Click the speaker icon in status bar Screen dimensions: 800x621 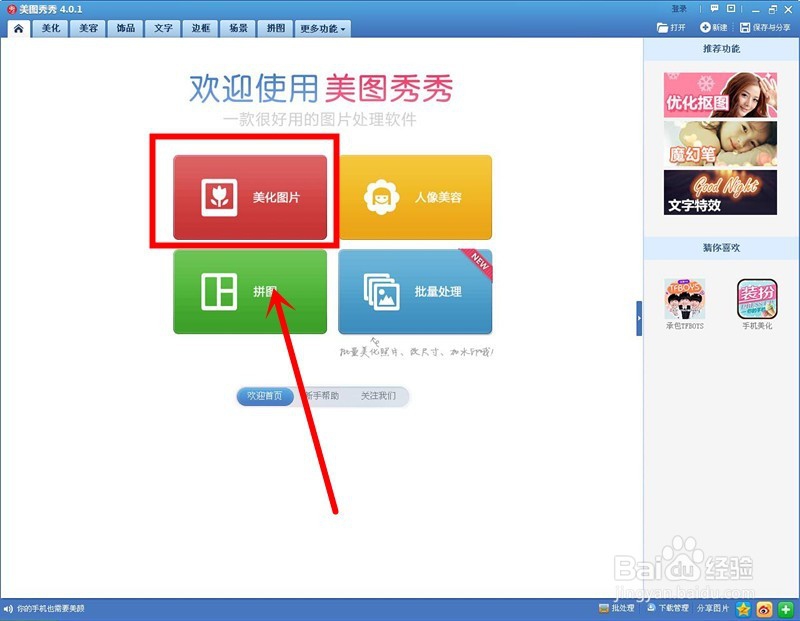(x=8, y=609)
